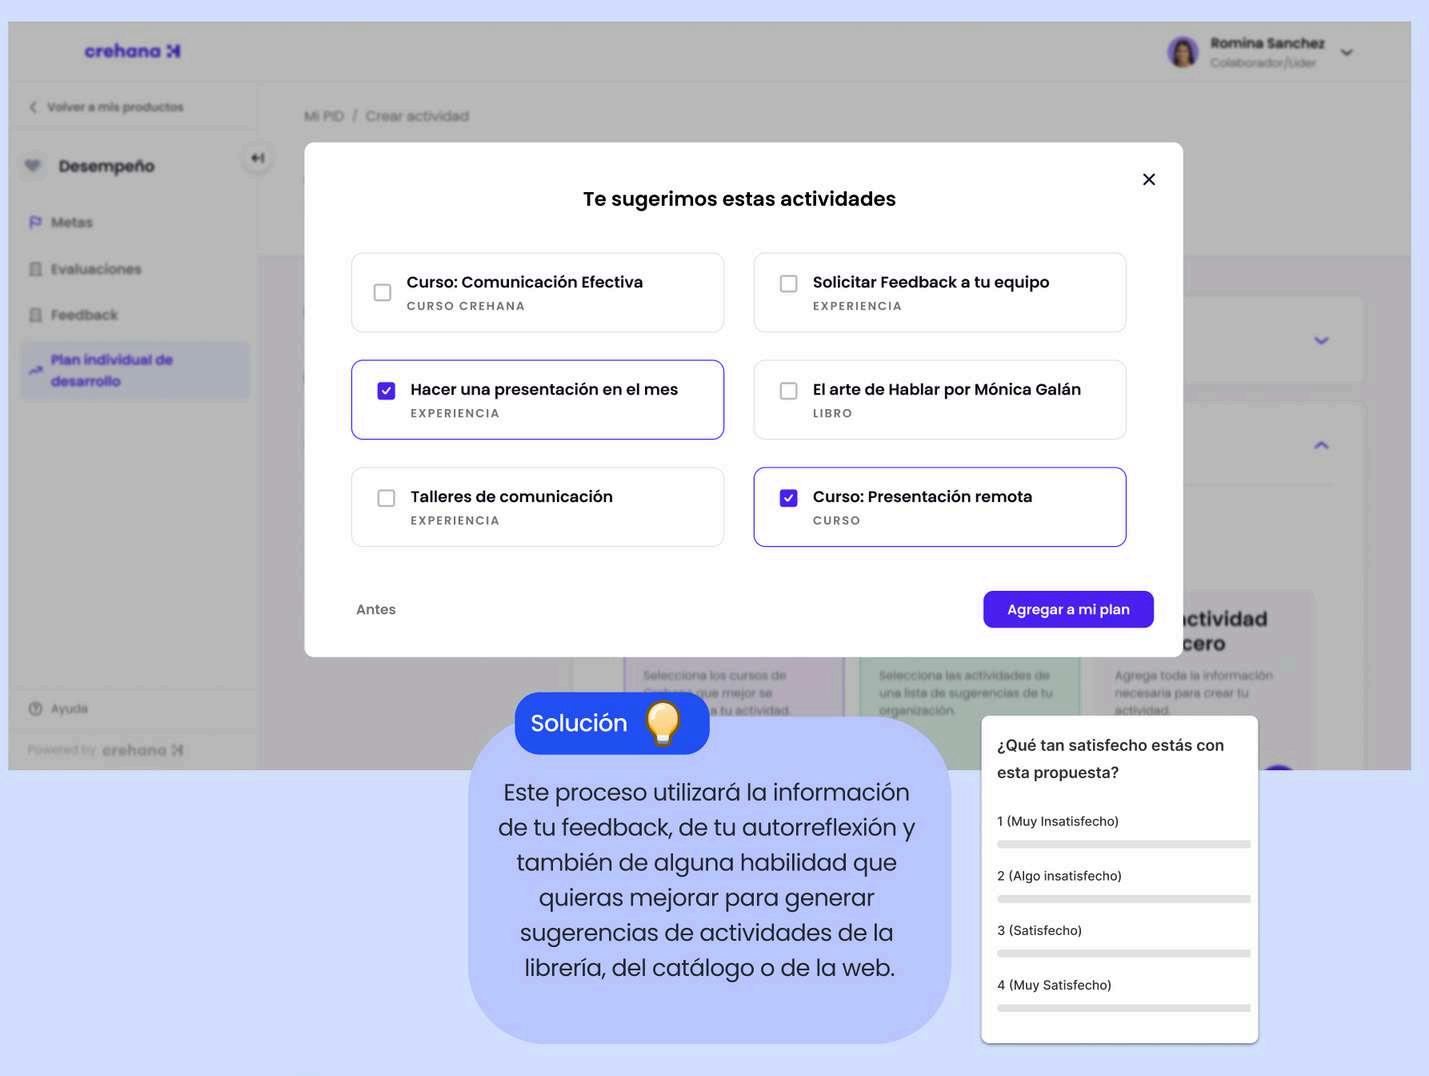Open the Ayuda help link
1429x1076 pixels.
tap(69, 709)
